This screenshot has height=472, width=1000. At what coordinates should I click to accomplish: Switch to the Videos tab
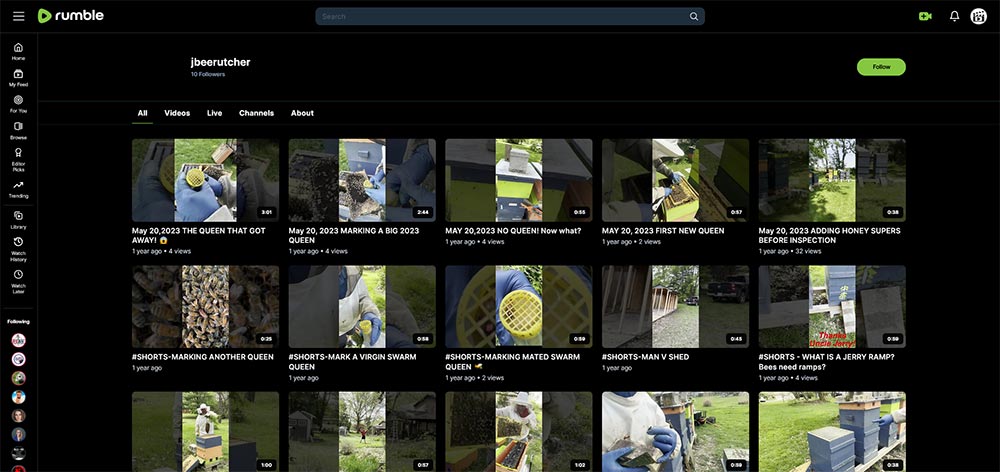coord(177,113)
